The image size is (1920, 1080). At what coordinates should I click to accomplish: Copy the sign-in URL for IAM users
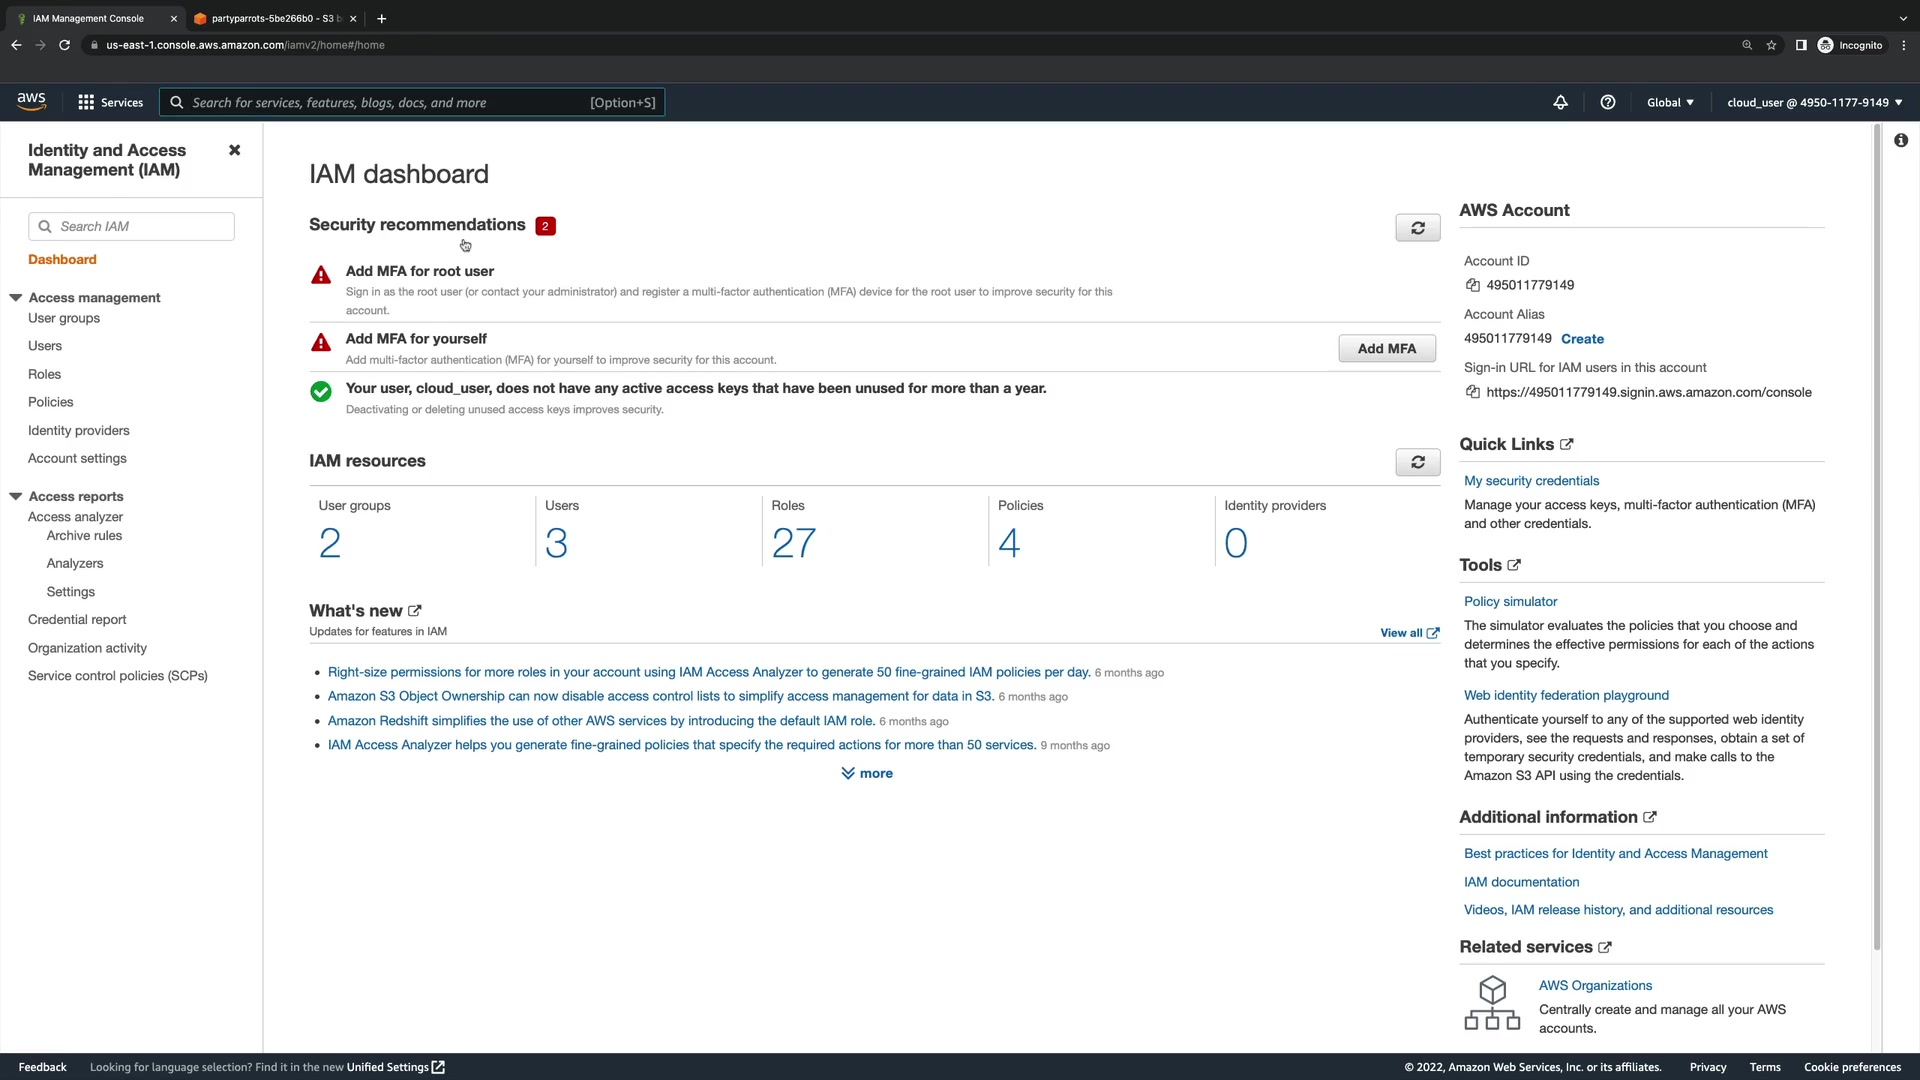coord(1472,392)
